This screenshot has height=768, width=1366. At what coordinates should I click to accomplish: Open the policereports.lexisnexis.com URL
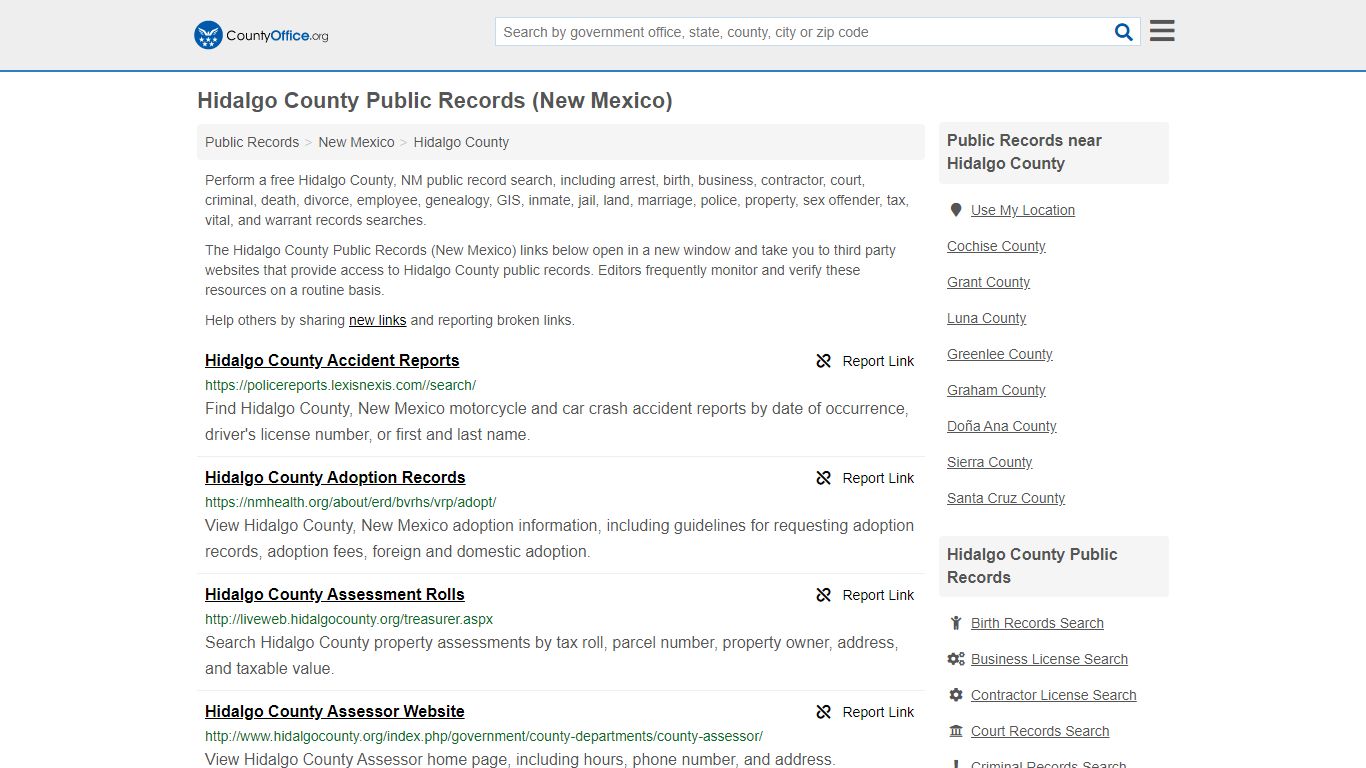point(340,385)
